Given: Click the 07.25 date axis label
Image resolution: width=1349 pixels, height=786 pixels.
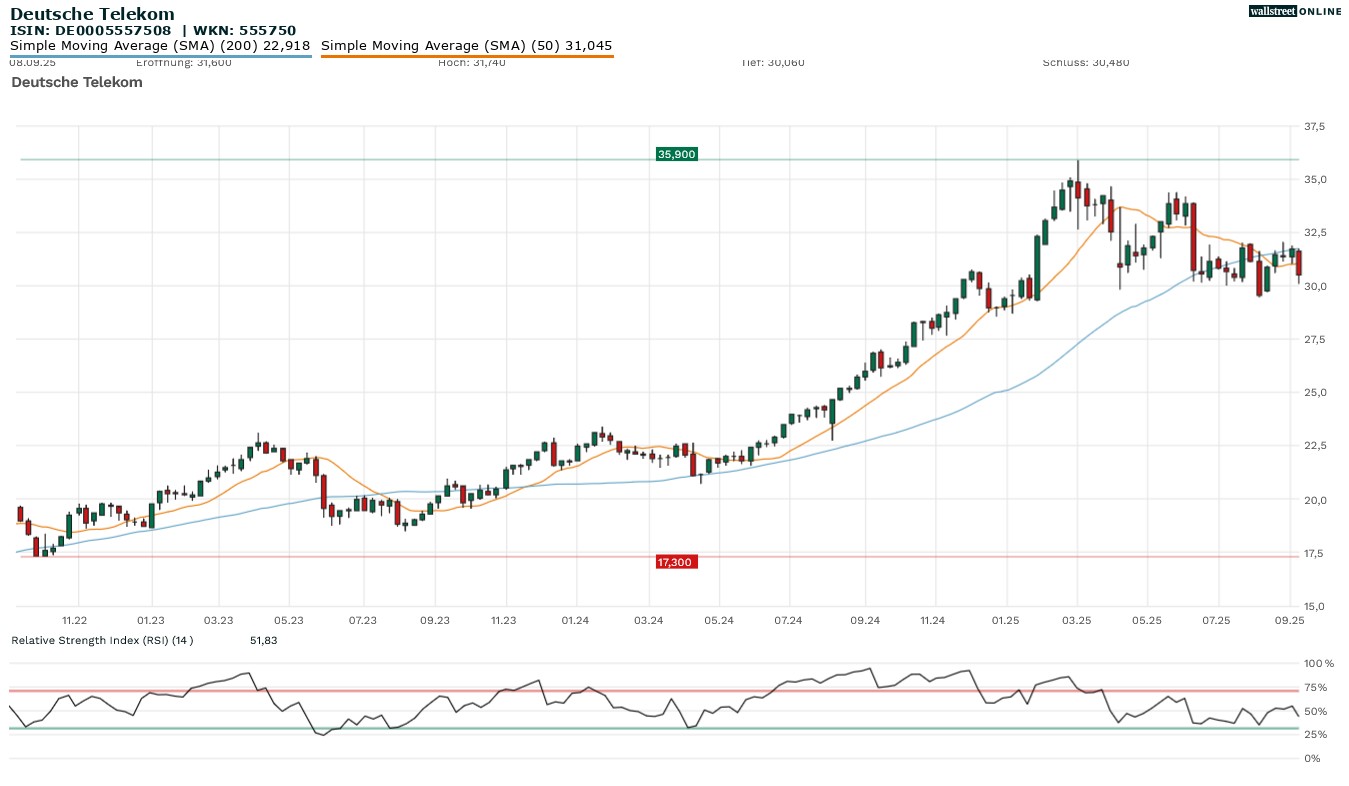Looking at the screenshot, I should 1217,621.
